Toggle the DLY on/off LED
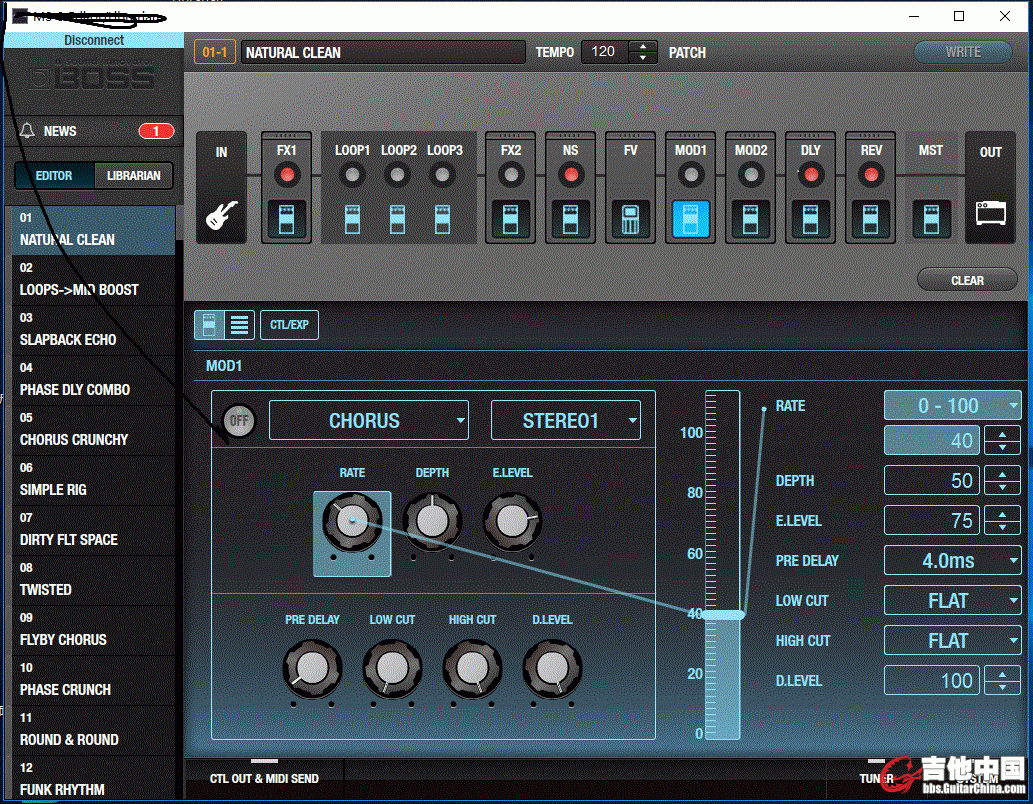Viewport: 1033px width, 804px height. click(x=810, y=175)
